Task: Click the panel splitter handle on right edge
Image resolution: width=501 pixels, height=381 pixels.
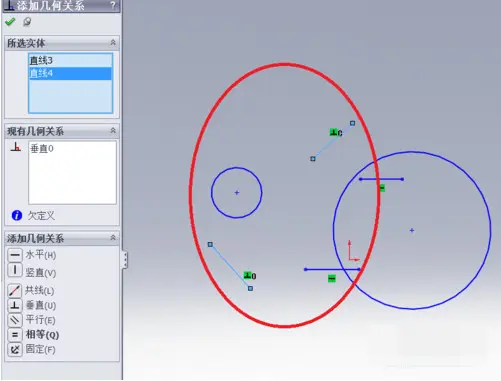Action: coord(125,260)
